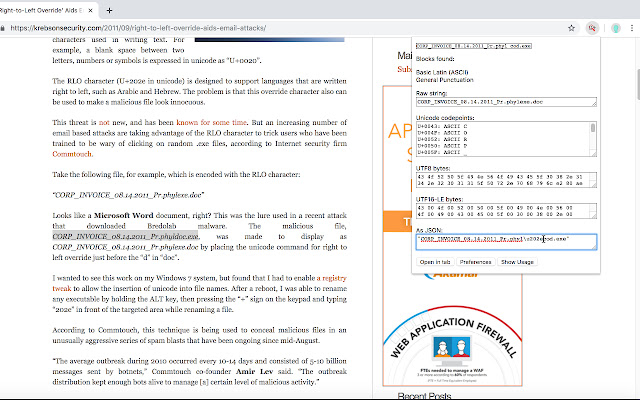Click quoted filename CORP_INVOICE_08.14.2011_Pr.phylexe.doc
640x400 pixels.
[128, 195]
